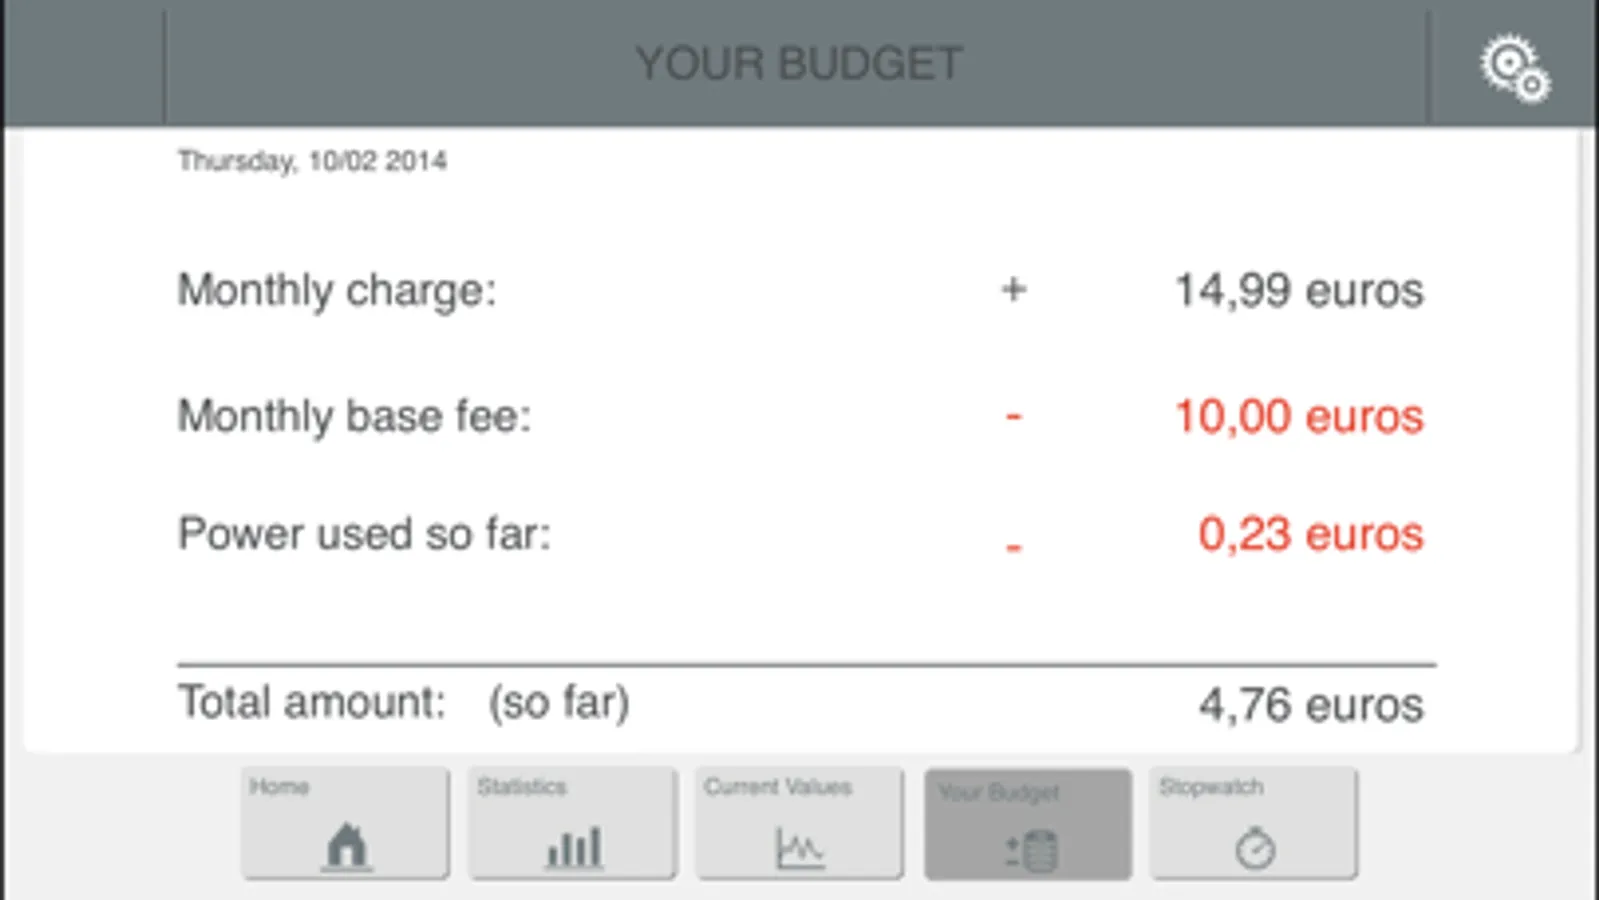Viewport: 1599px width, 900px height.
Task: Switch to the Home tab label
Action: point(279,787)
